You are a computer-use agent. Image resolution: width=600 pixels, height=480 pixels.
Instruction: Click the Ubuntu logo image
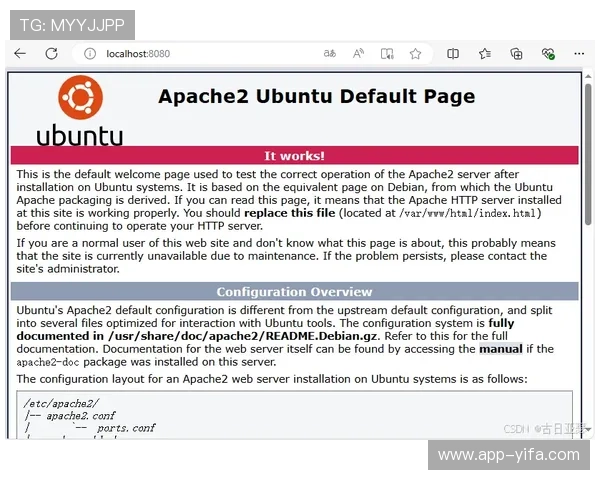(80, 110)
